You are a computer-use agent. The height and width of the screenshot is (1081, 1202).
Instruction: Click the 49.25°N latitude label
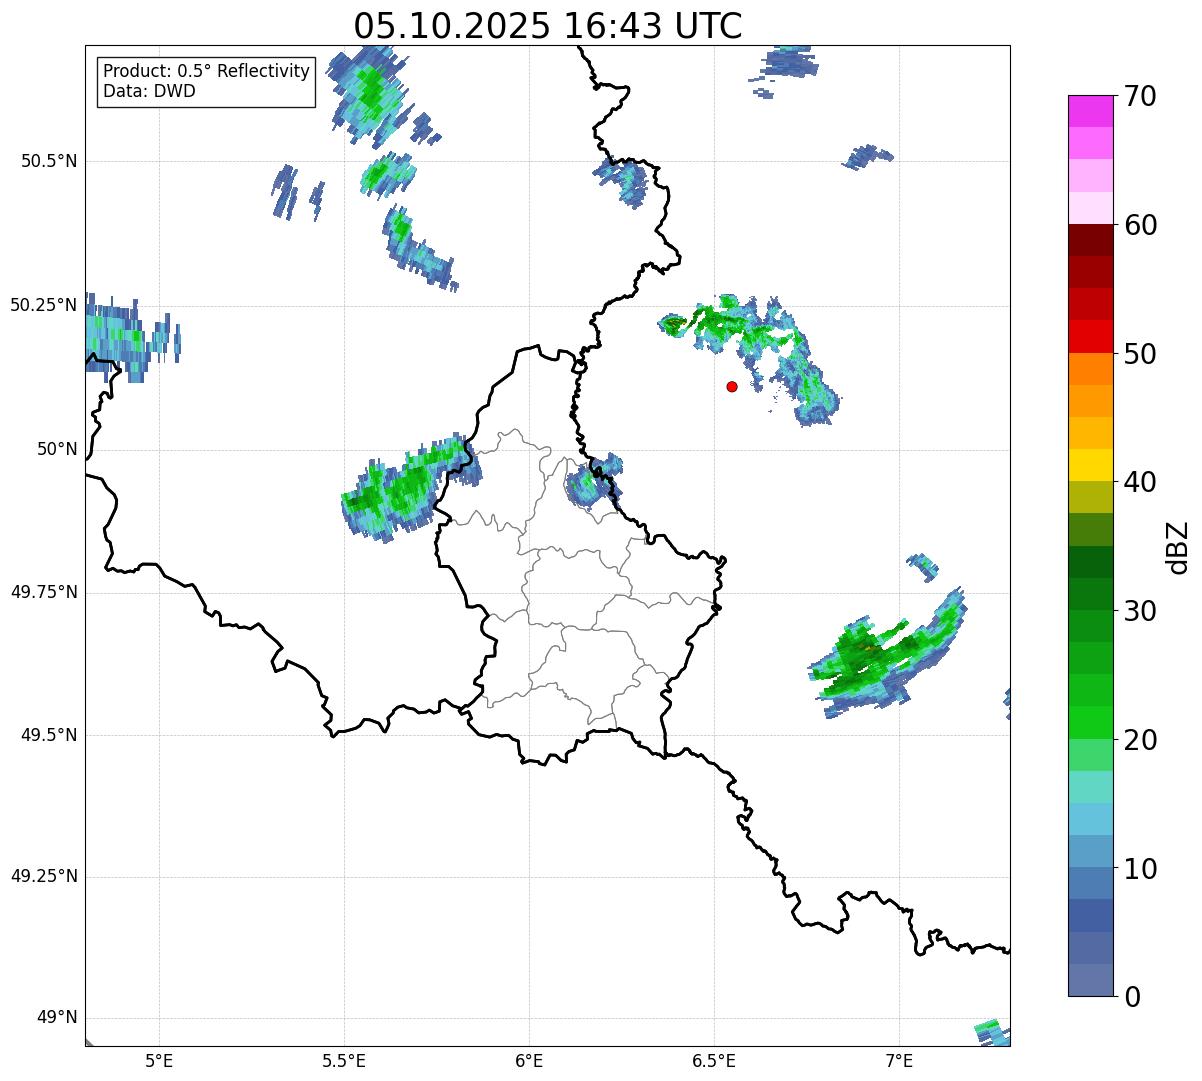point(44,876)
